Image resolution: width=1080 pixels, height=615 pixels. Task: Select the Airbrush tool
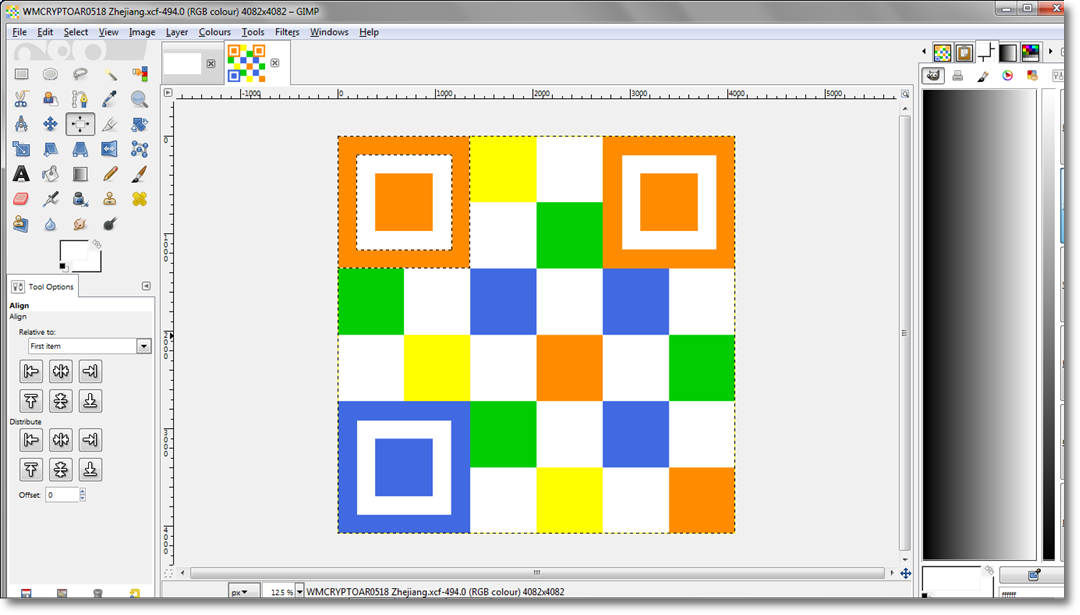click(x=50, y=199)
